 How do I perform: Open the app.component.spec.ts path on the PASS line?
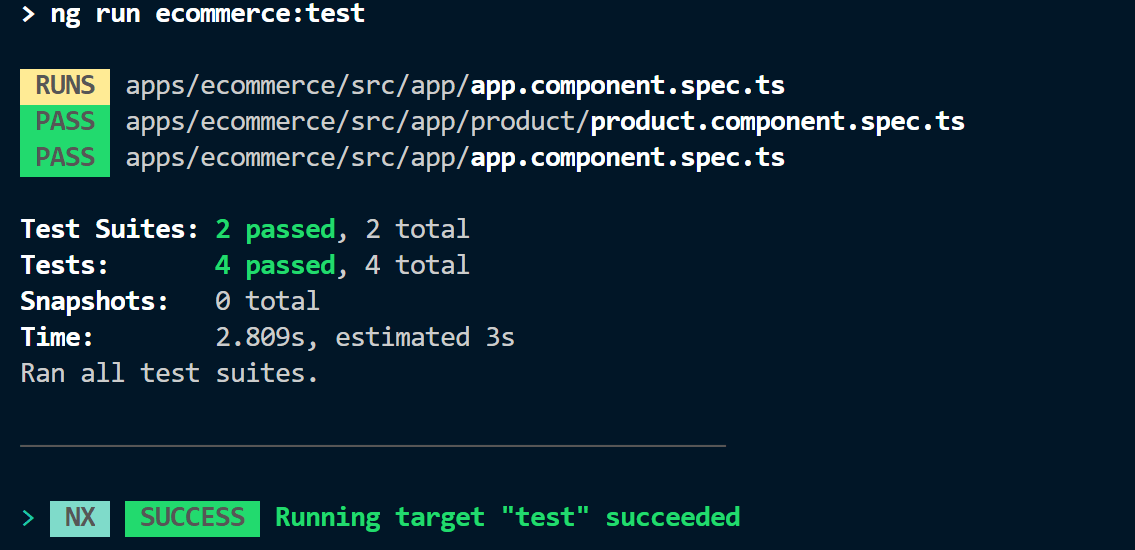pos(455,158)
